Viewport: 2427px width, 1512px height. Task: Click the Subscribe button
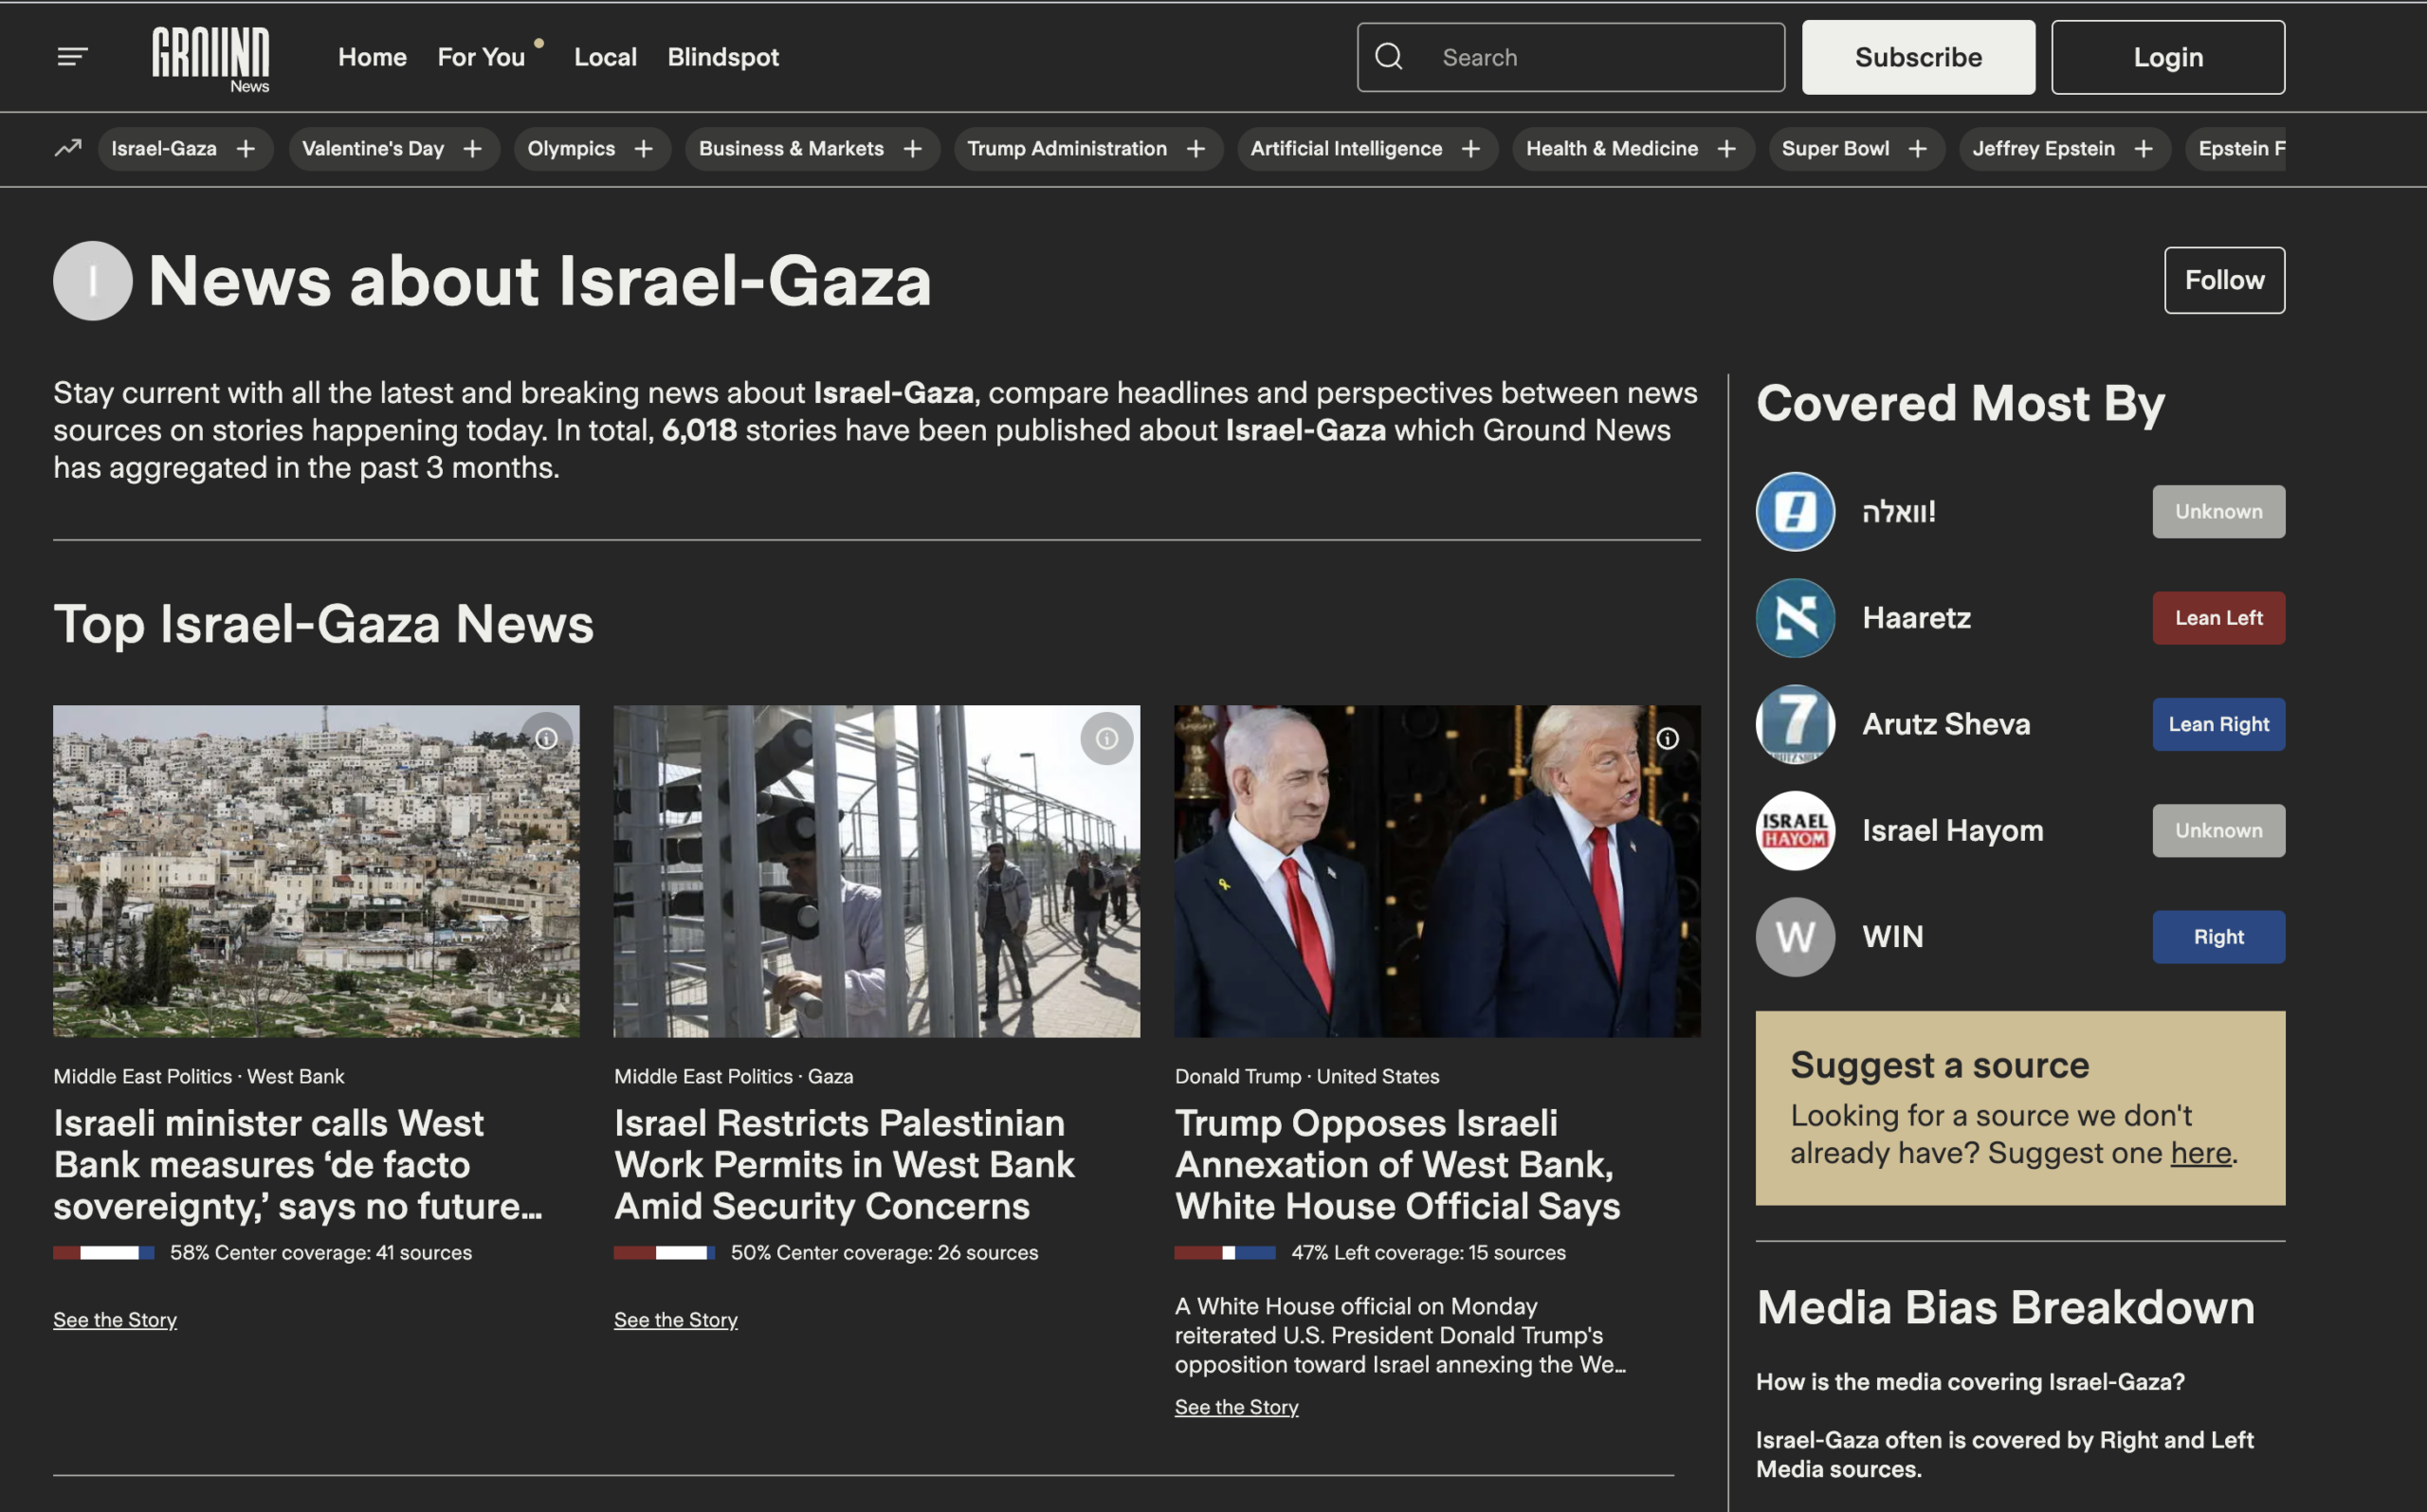click(1917, 57)
